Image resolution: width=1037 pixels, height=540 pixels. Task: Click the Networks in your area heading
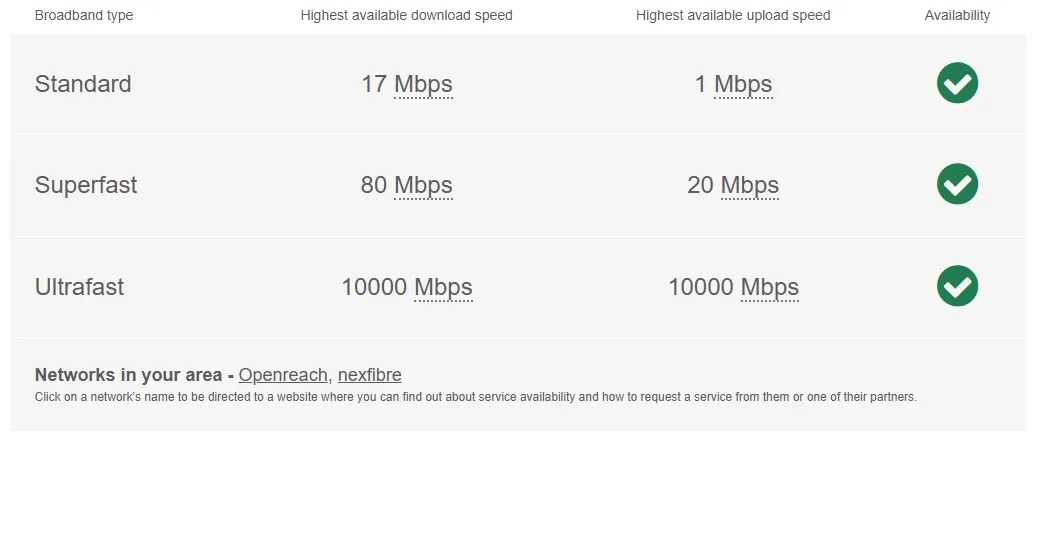(x=128, y=375)
